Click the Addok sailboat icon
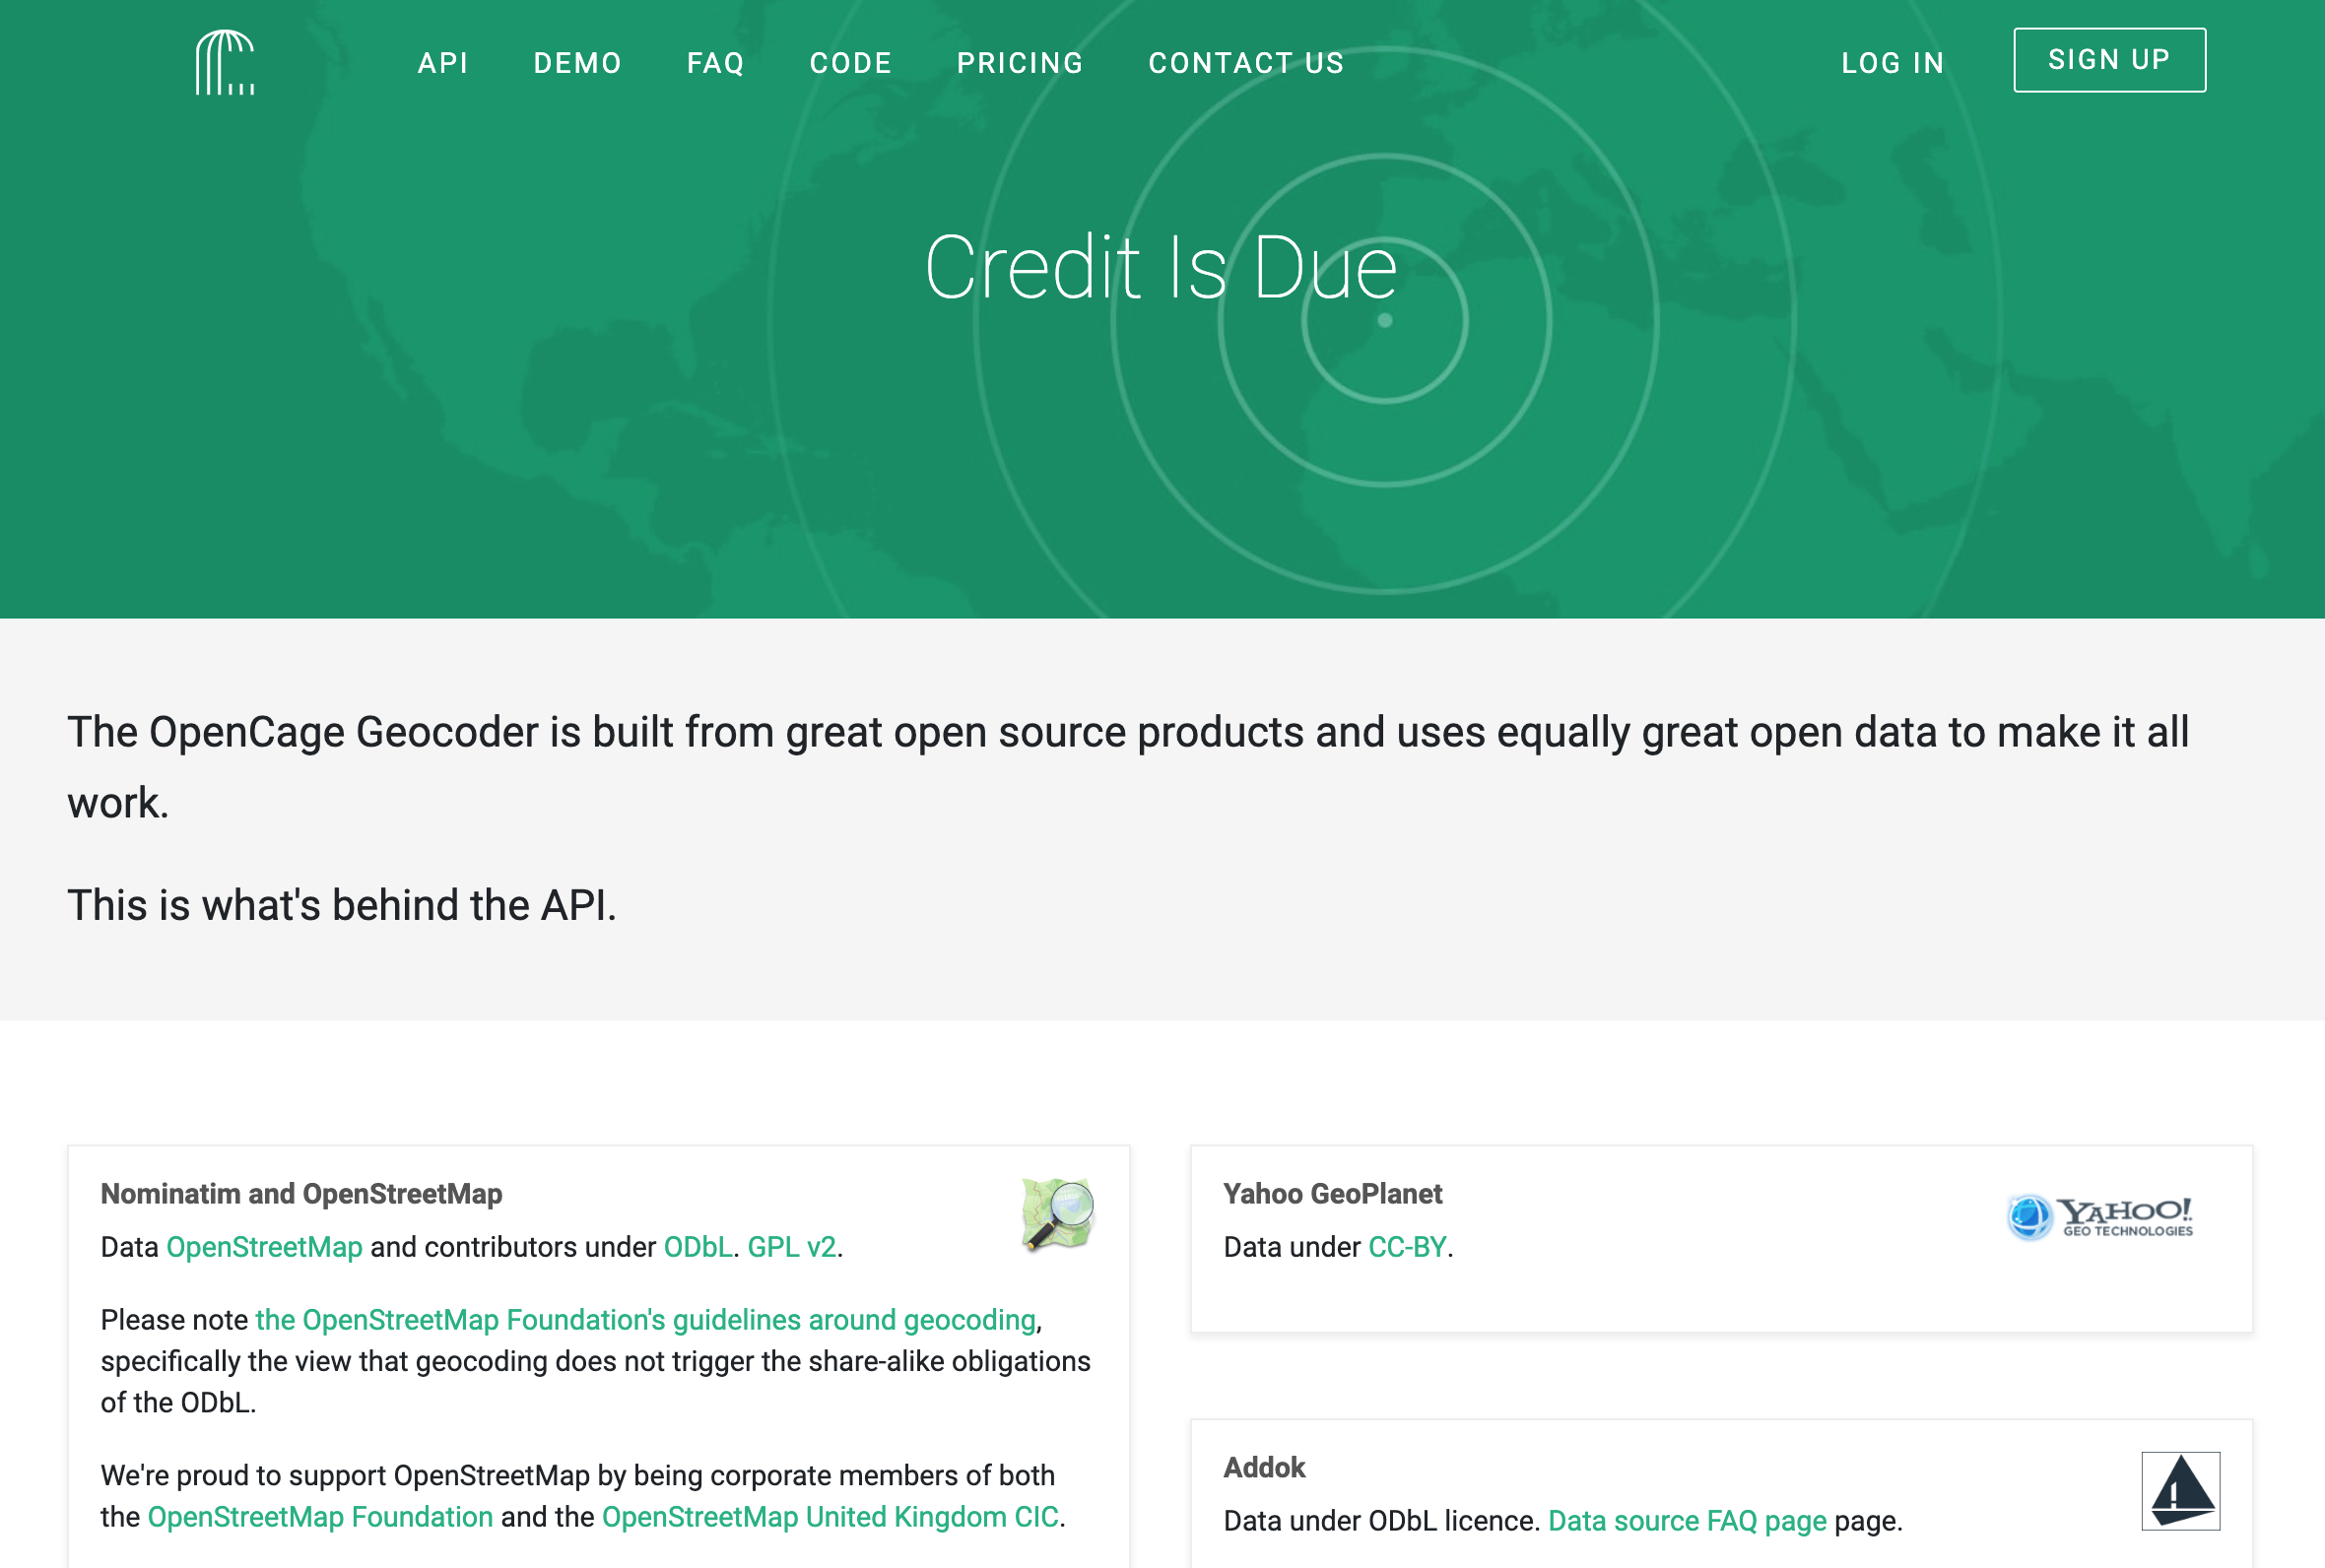2325x1568 pixels. pos(2179,1490)
